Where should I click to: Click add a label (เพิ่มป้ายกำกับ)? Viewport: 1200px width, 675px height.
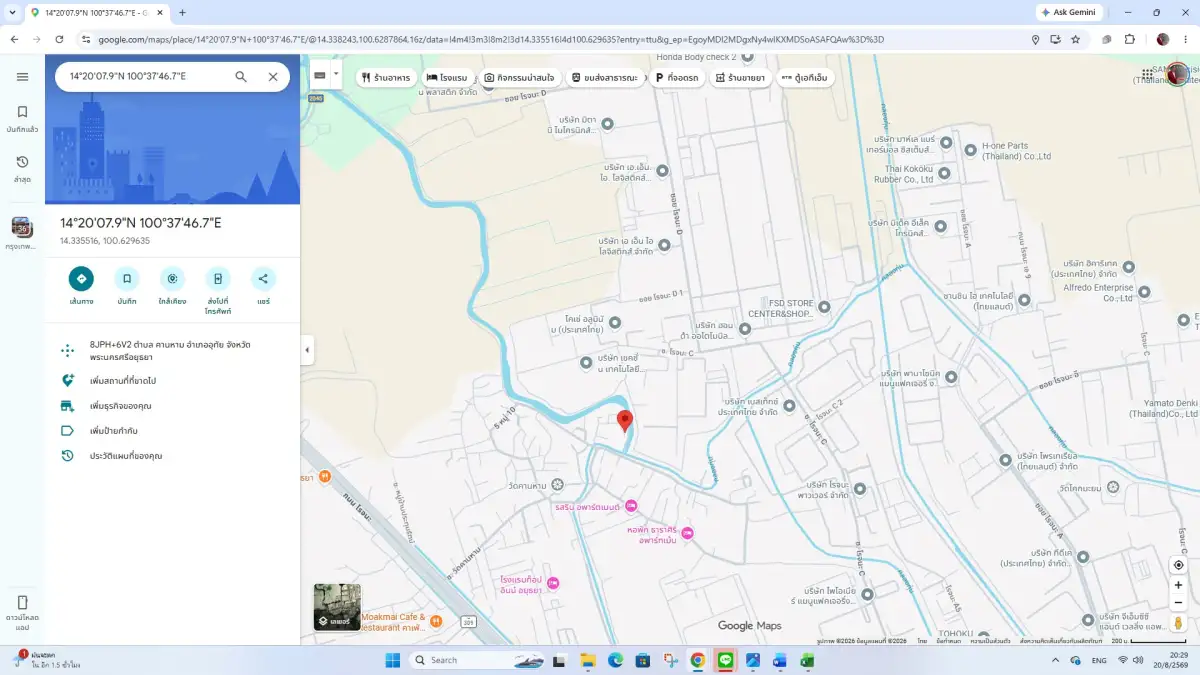pos(172,431)
